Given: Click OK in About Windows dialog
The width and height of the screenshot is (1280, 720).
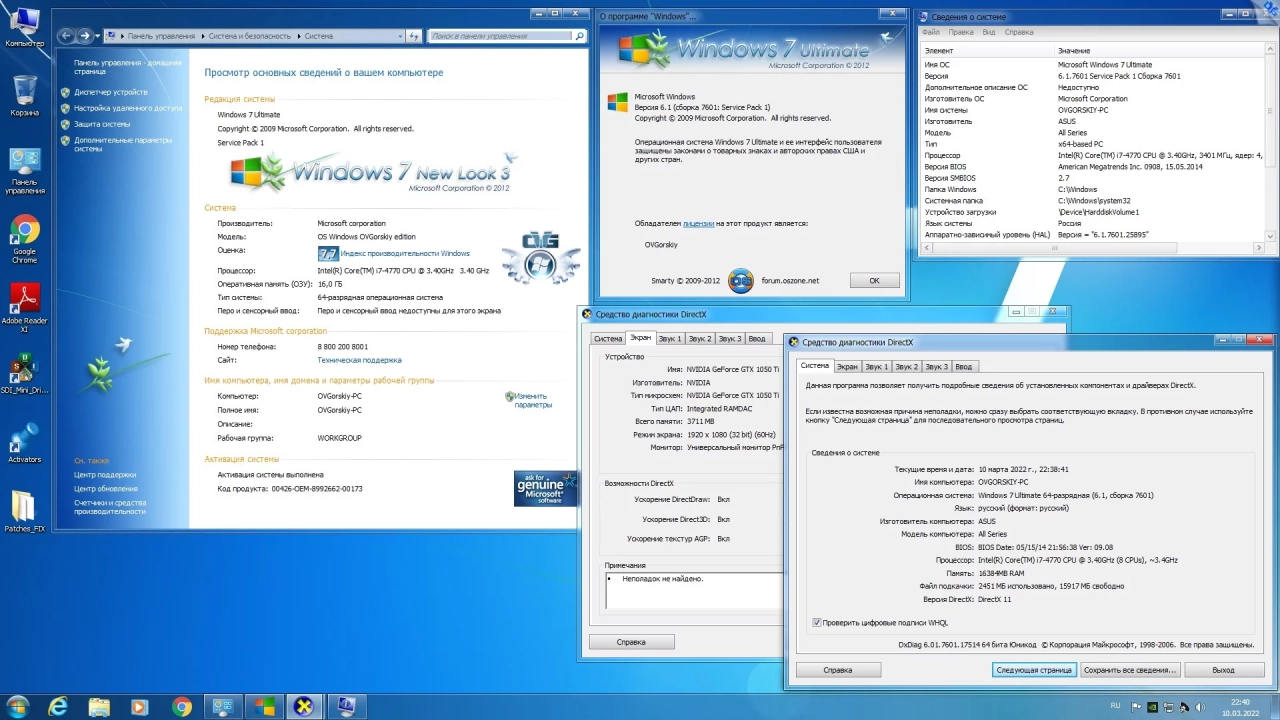Looking at the screenshot, I should (x=874, y=280).
